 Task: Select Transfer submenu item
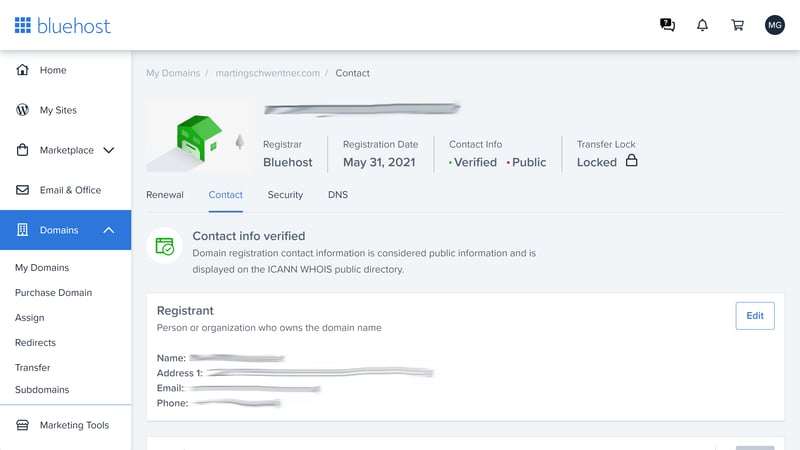click(x=33, y=368)
